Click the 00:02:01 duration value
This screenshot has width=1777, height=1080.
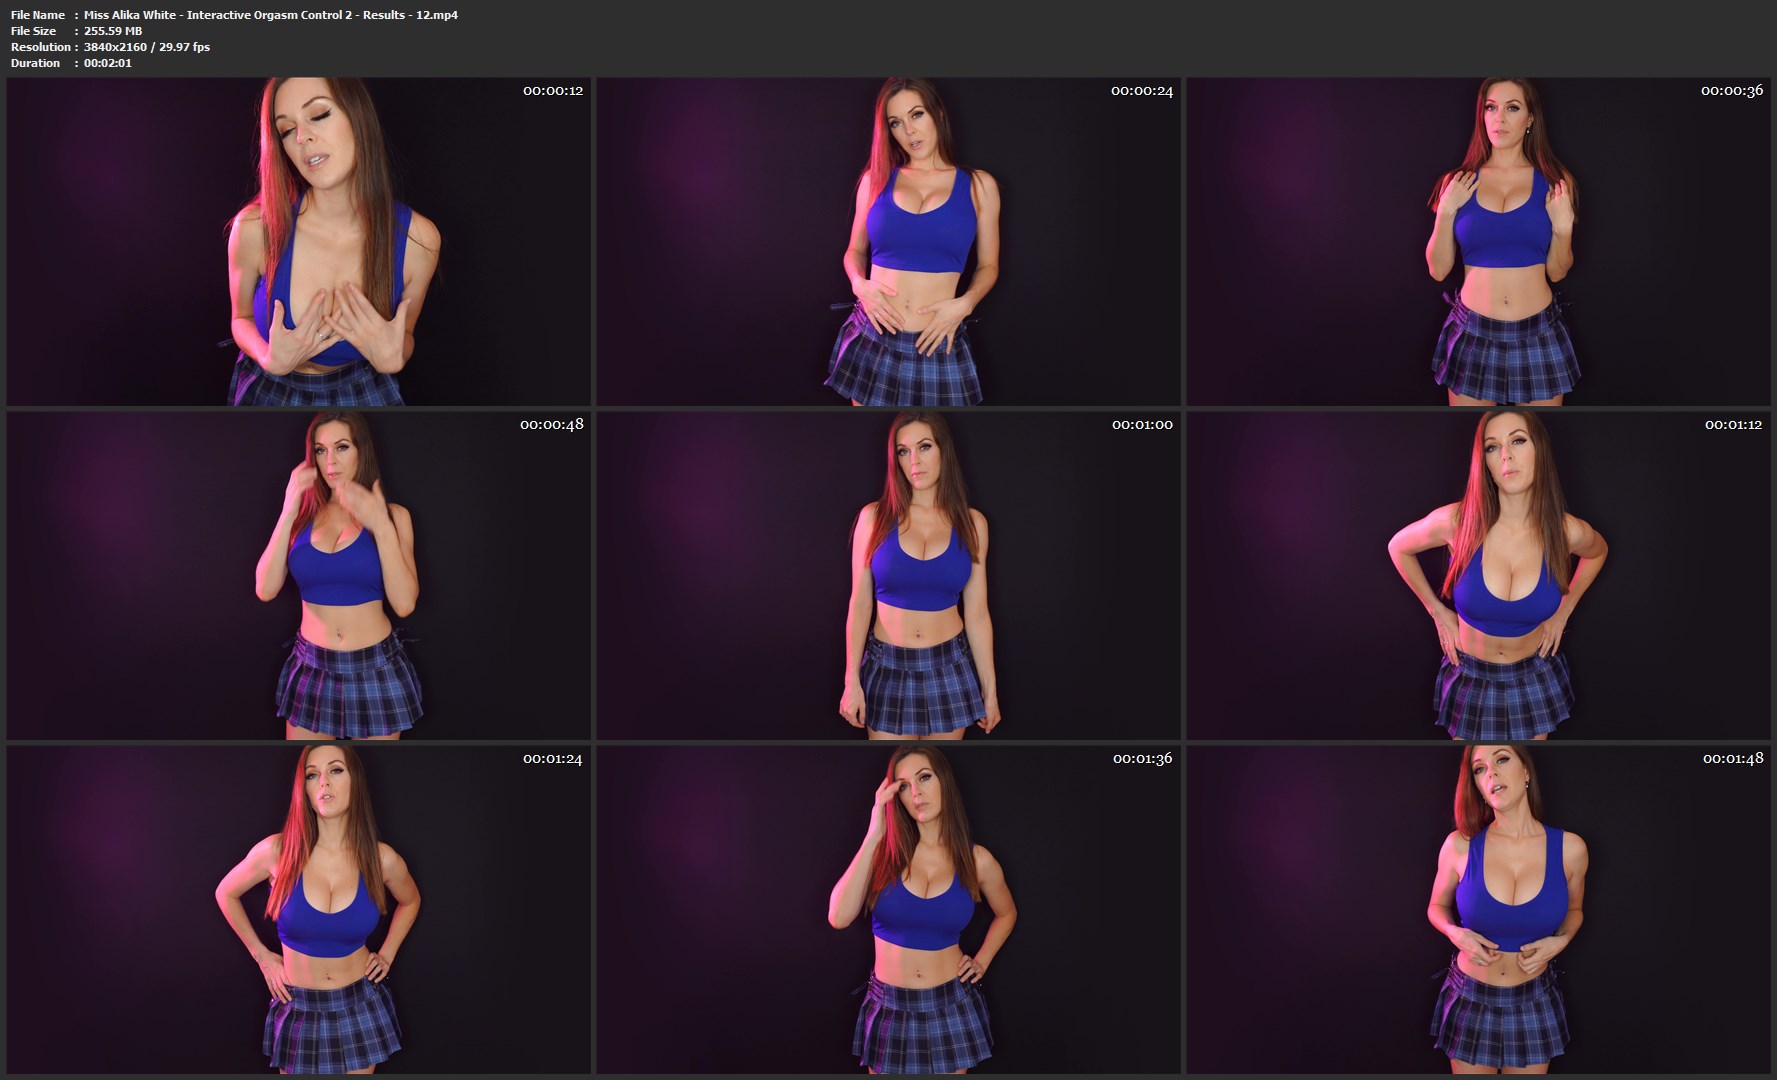point(108,63)
